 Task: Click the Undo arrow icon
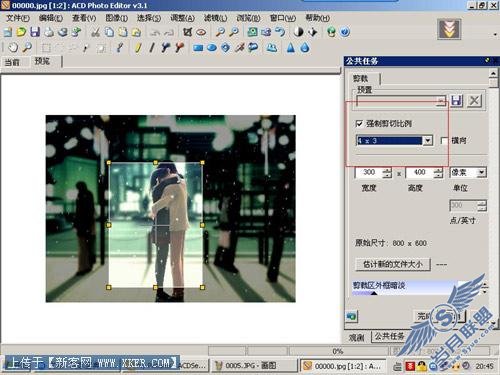tap(155, 33)
